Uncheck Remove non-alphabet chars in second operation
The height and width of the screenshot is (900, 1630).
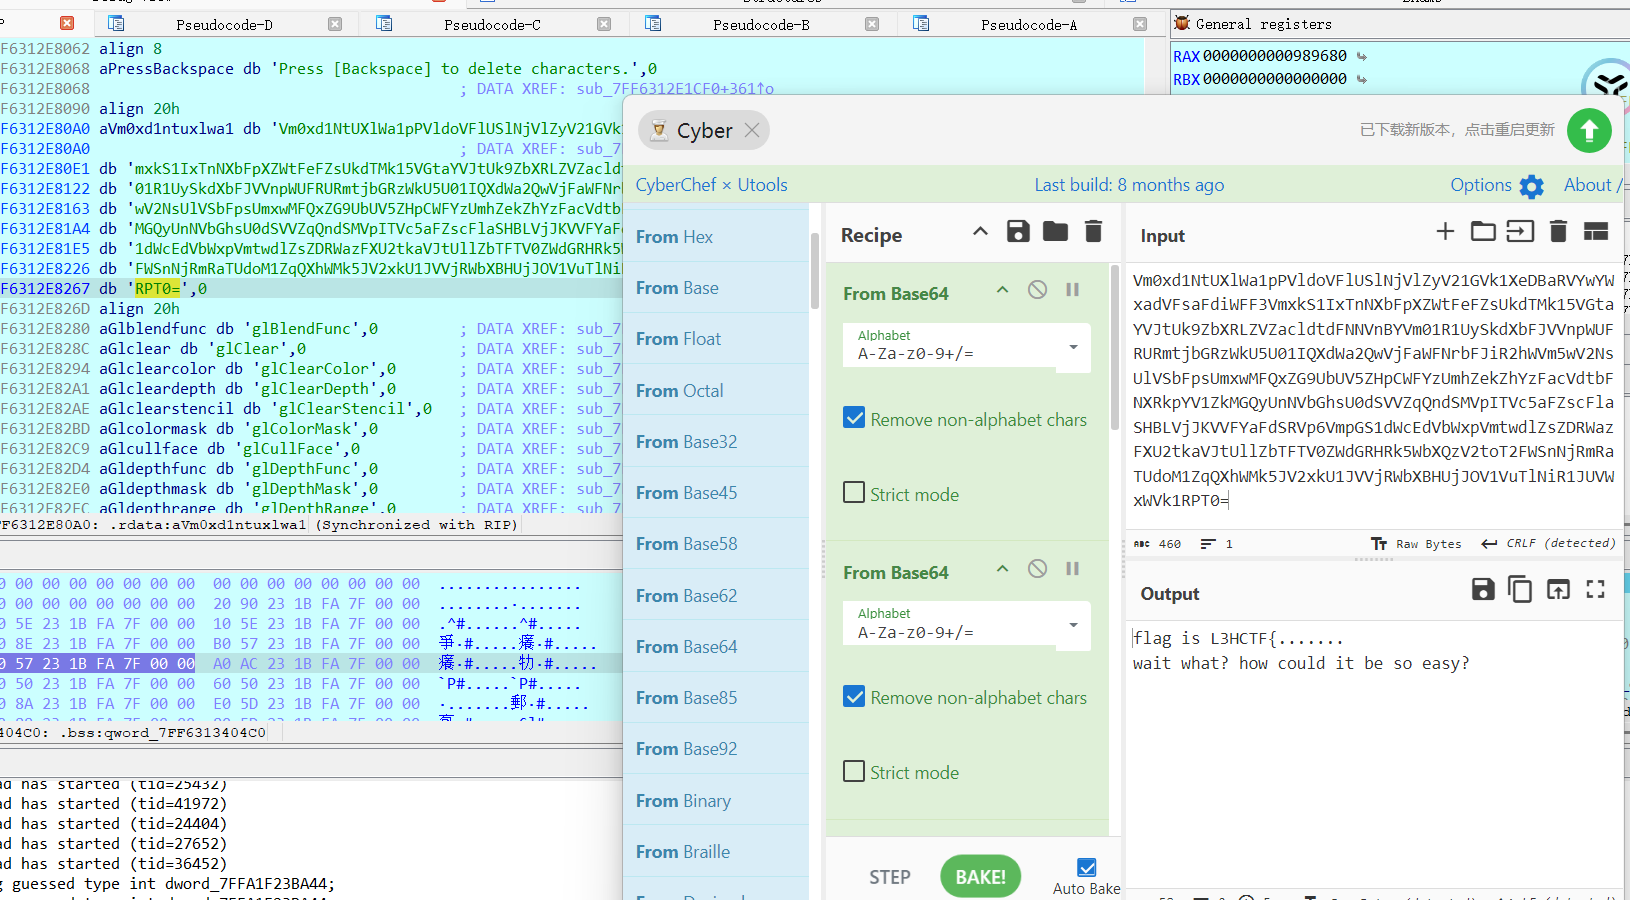coord(854,696)
